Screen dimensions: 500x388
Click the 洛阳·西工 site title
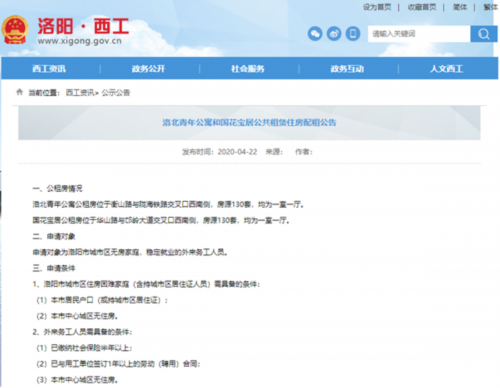point(83,26)
